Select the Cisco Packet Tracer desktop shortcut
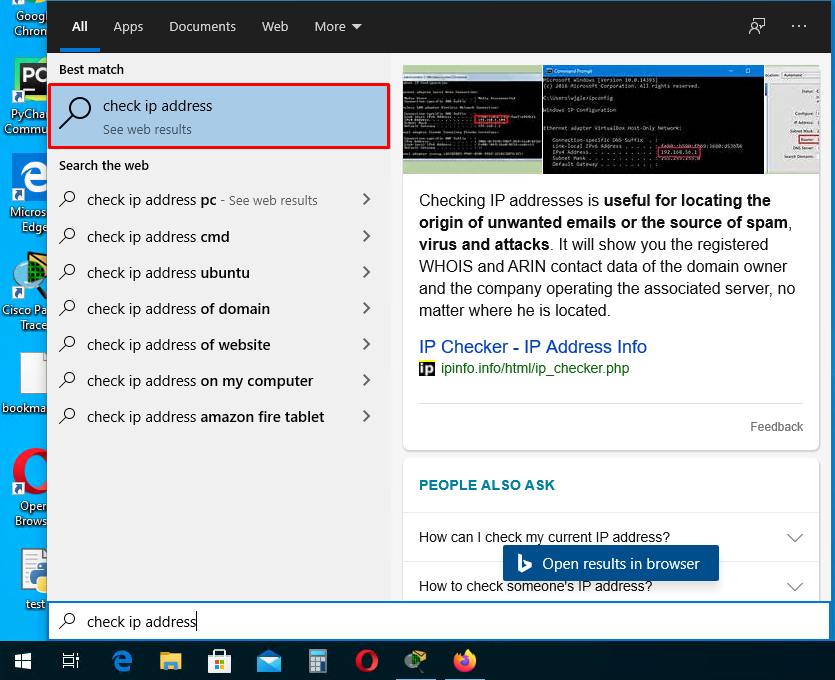 (24, 292)
